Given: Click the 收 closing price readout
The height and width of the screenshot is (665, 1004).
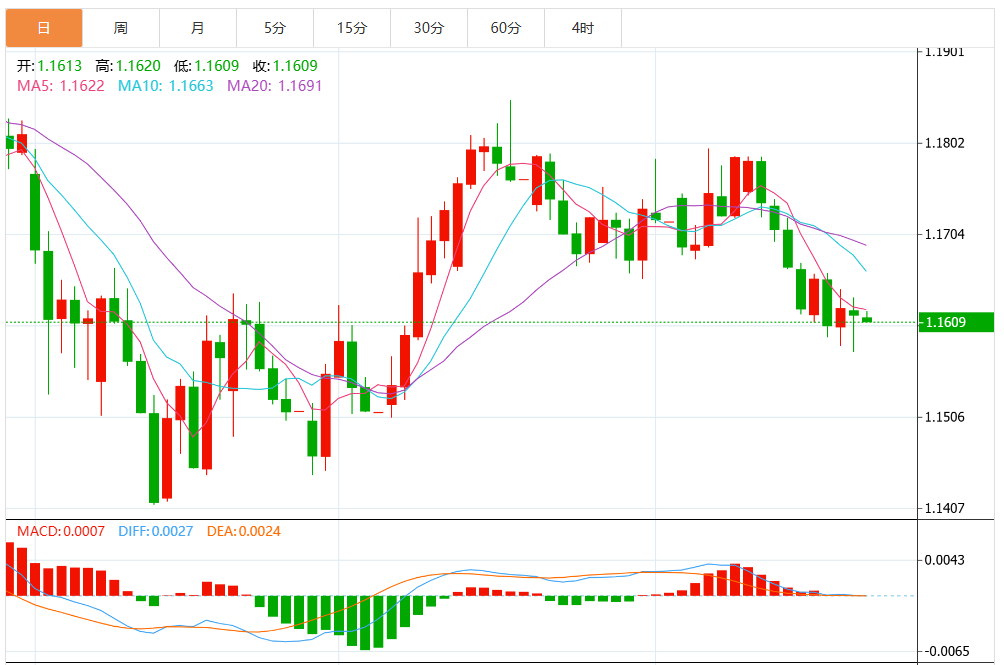Looking at the screenshot, I should click(x=286, y=65).
